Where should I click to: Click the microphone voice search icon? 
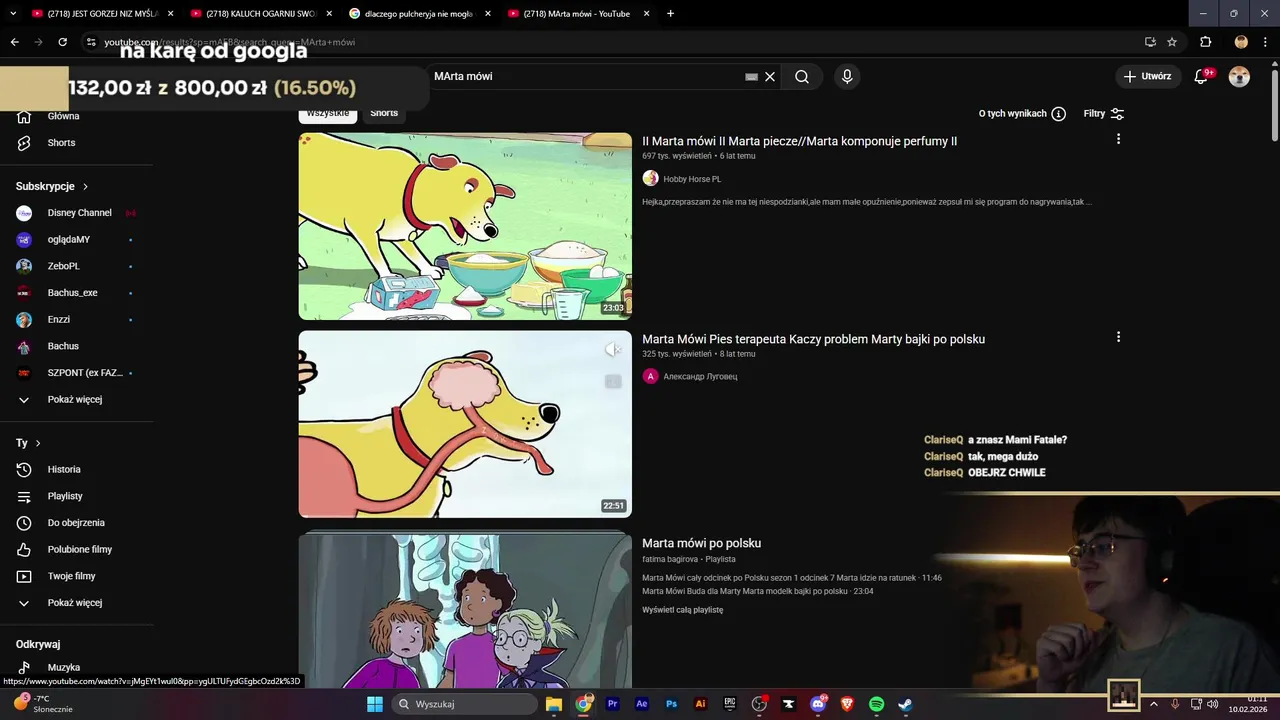(x=847, y=76)
